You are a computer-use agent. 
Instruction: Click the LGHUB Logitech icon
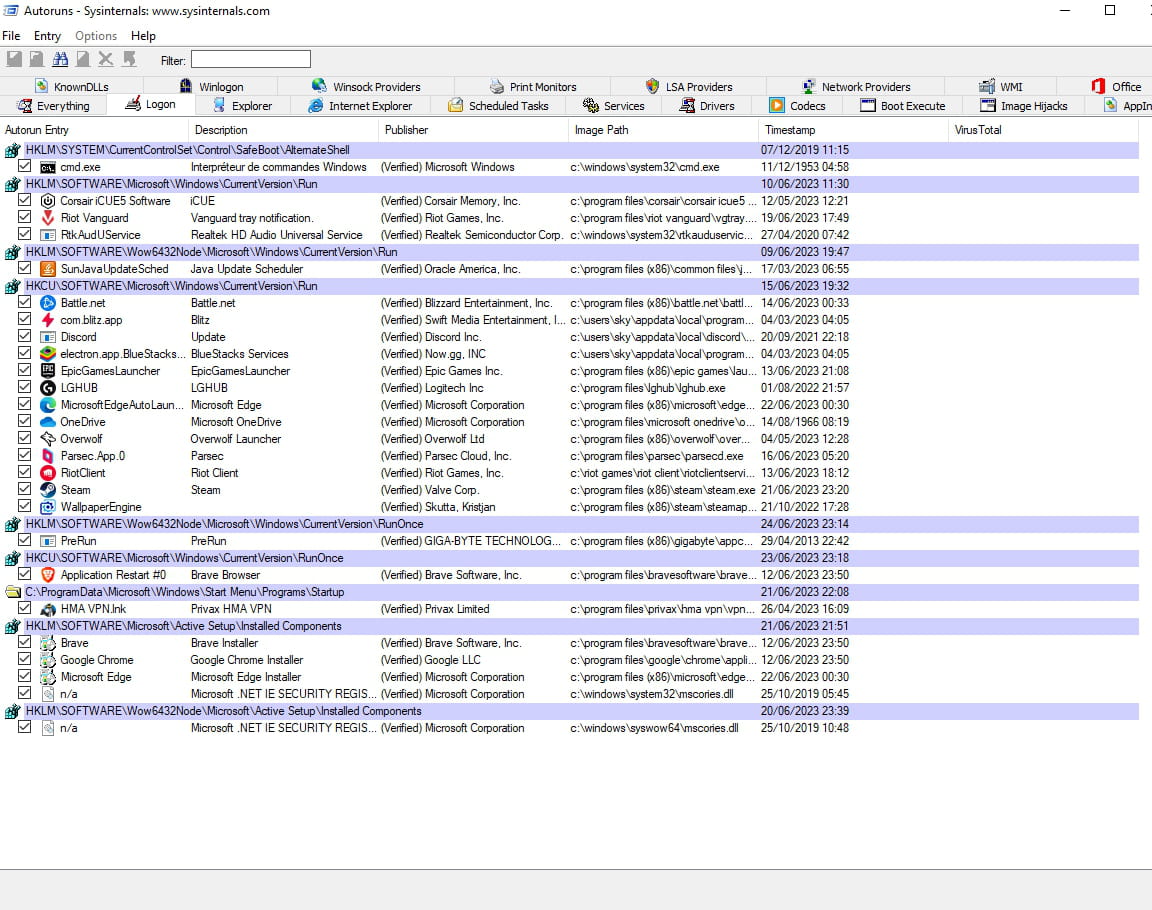[48, 388]
